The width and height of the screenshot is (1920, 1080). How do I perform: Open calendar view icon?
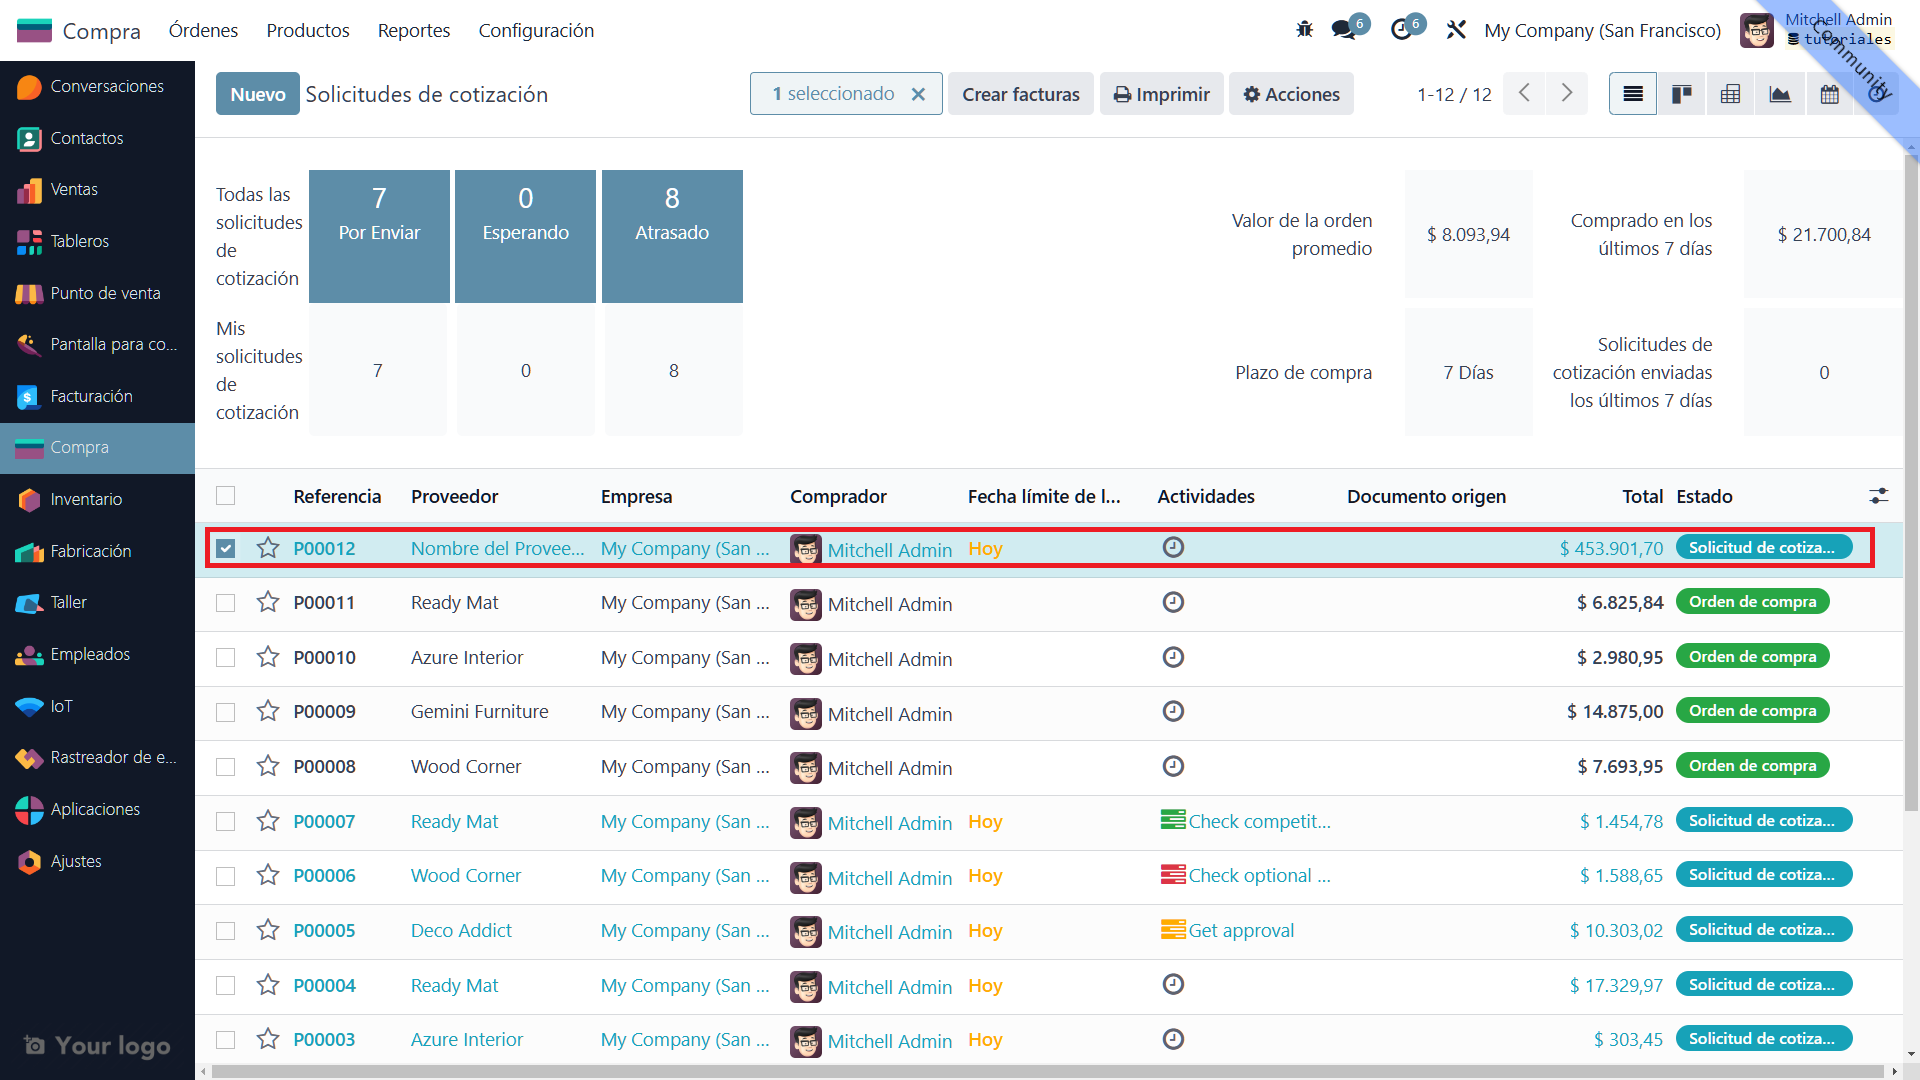(1829, 94)
